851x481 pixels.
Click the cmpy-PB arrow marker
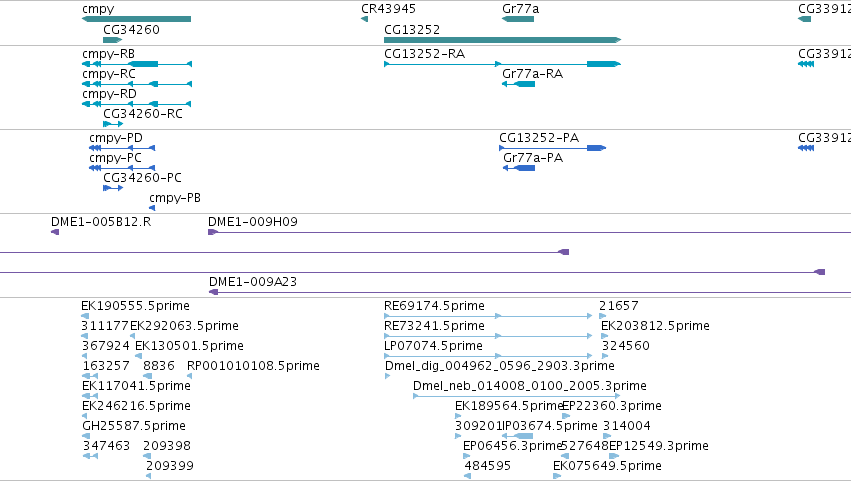(x=152, y=208)
